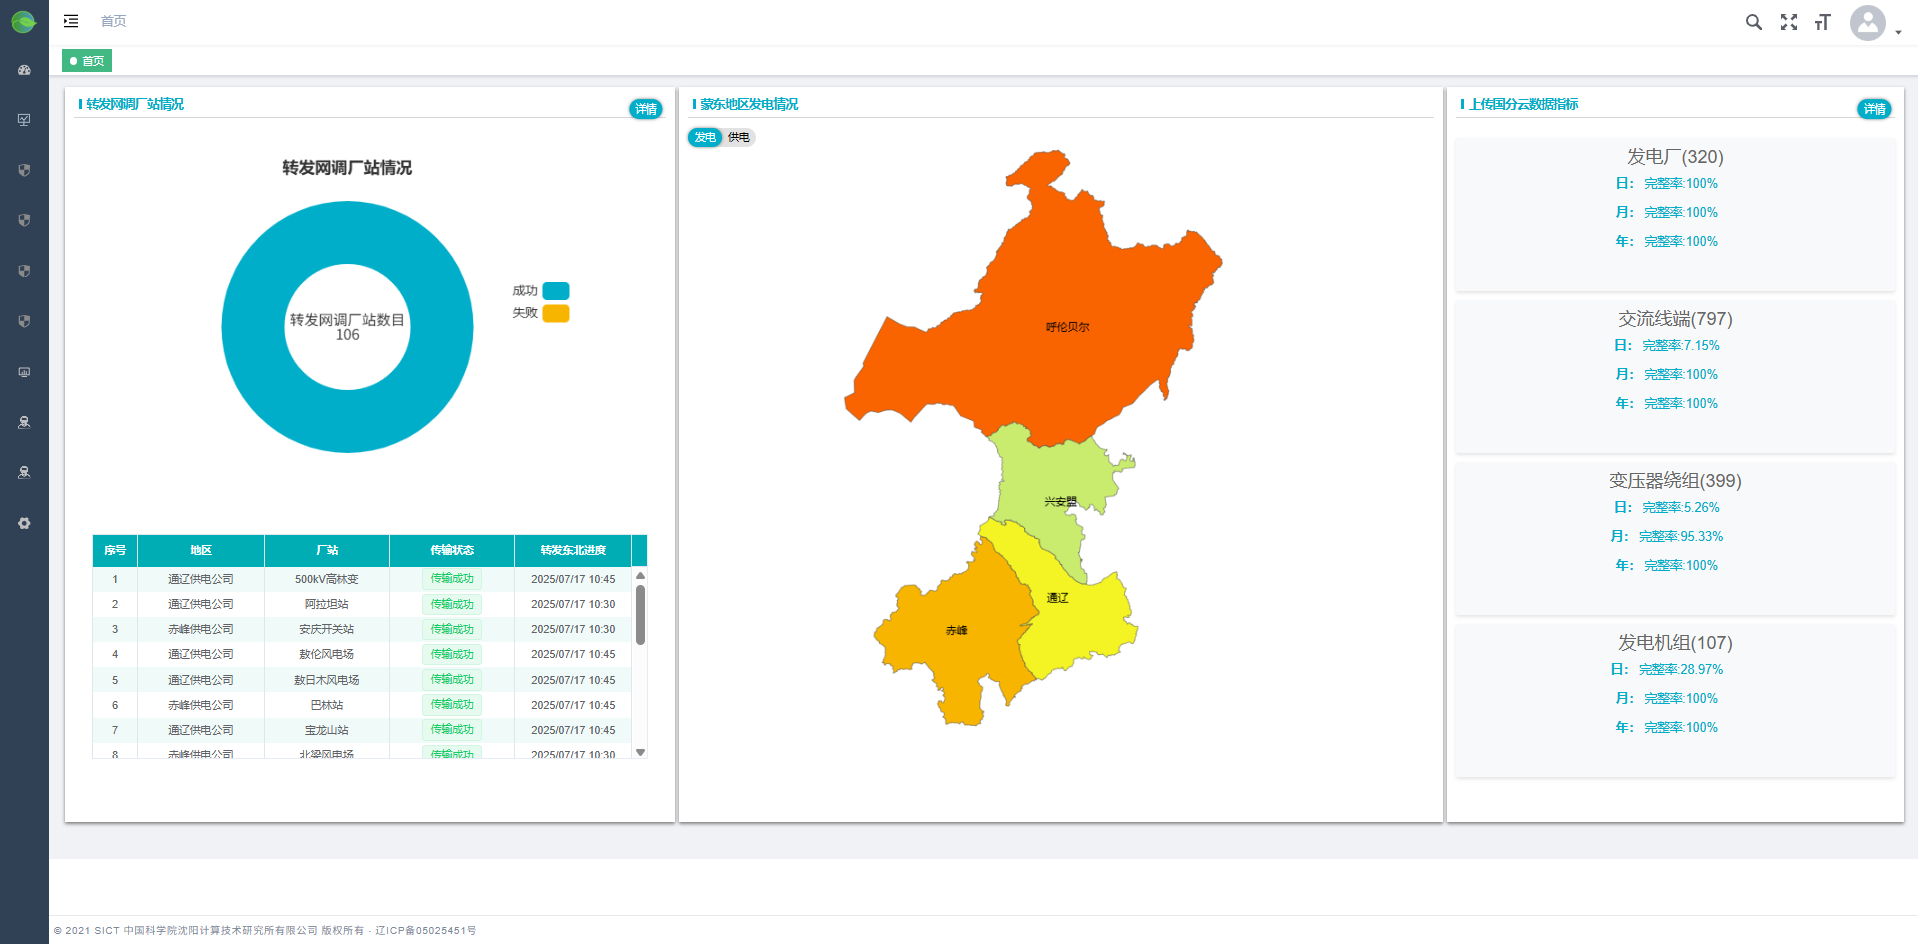The width and height of the screenshot is (1920, 944).
Task: Select the green 首页 tab
Action: [87, 61]
